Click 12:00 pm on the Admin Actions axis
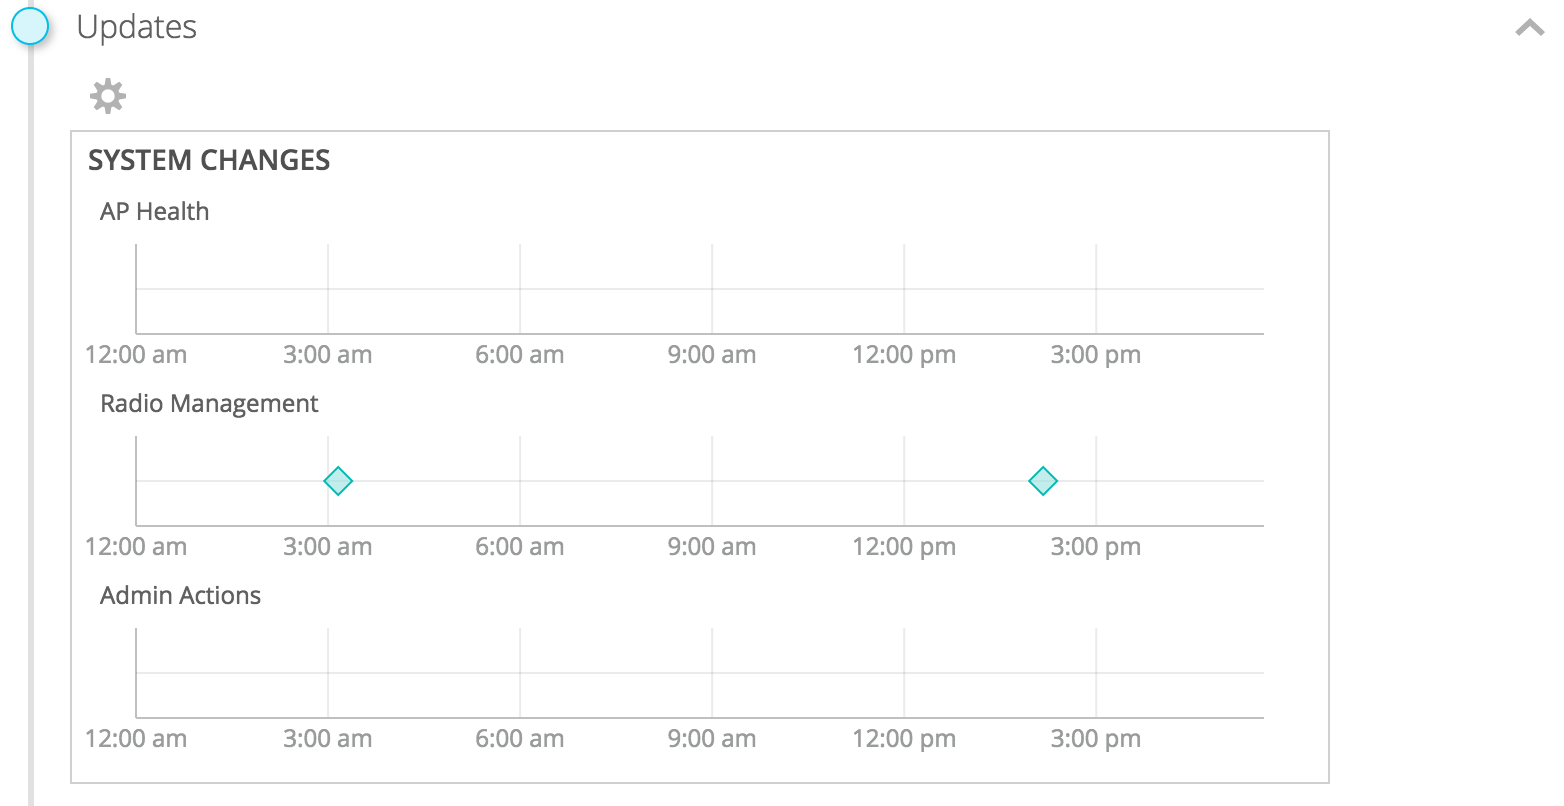 click(904, 739)
